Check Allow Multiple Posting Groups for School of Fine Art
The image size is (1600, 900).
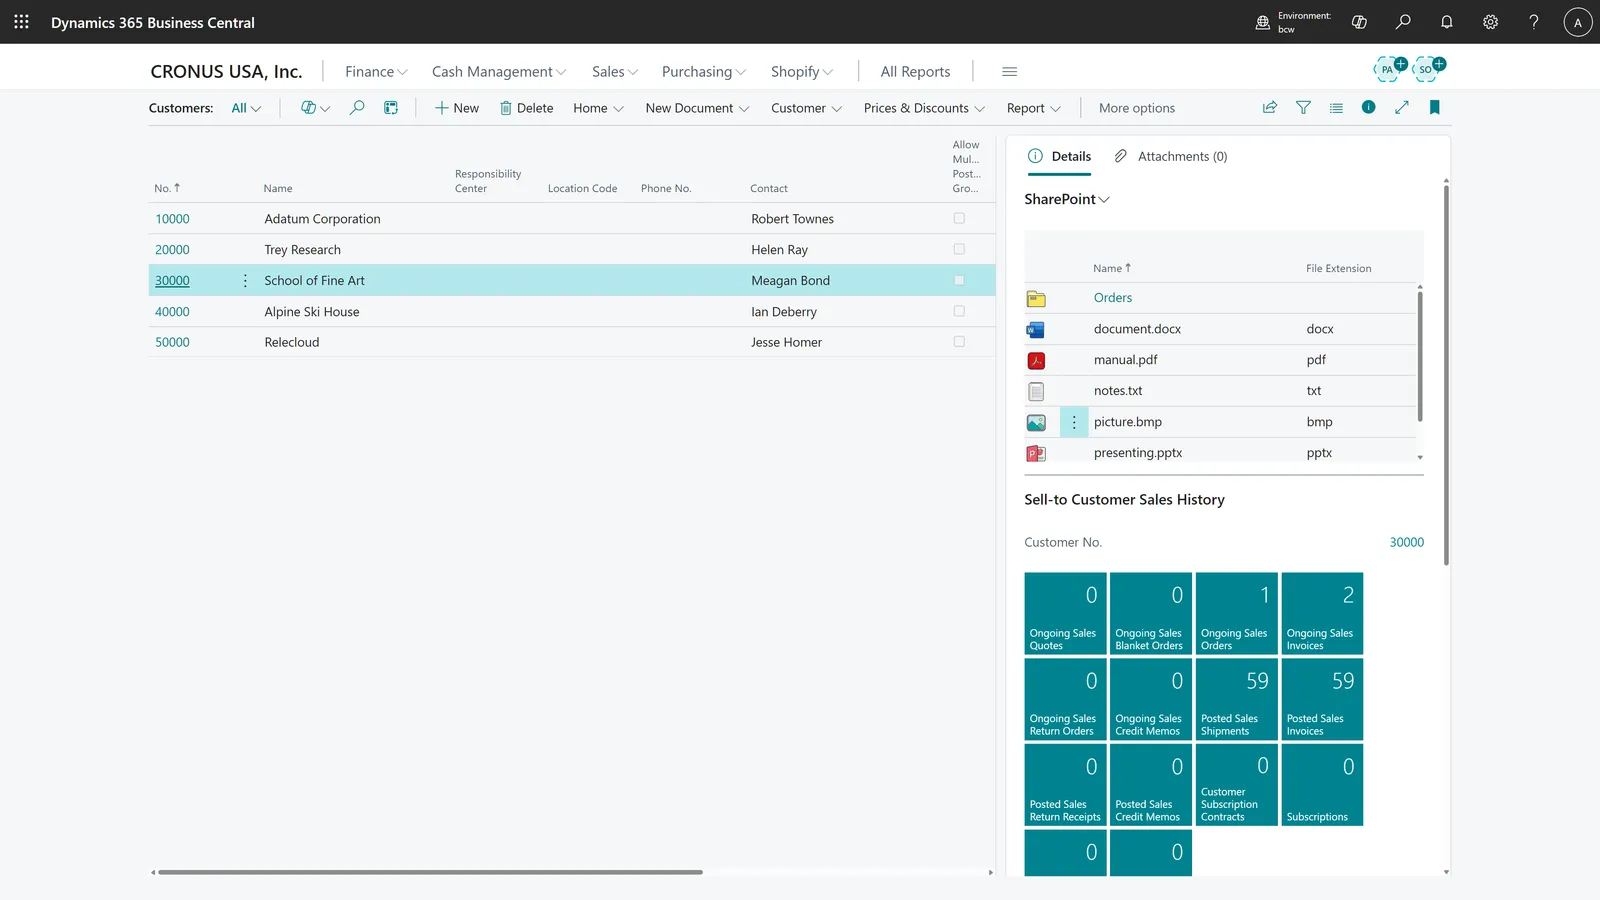(959, 280)
